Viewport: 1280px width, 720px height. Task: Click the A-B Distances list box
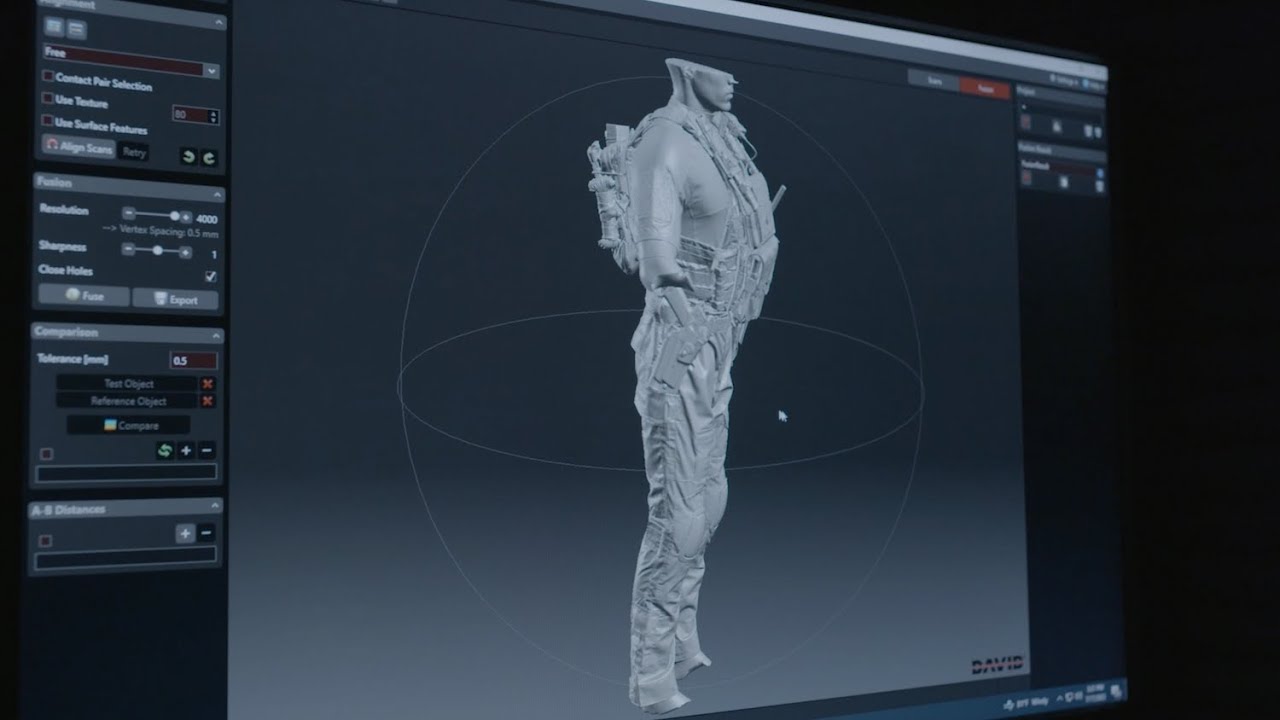[x=125, y=559]
